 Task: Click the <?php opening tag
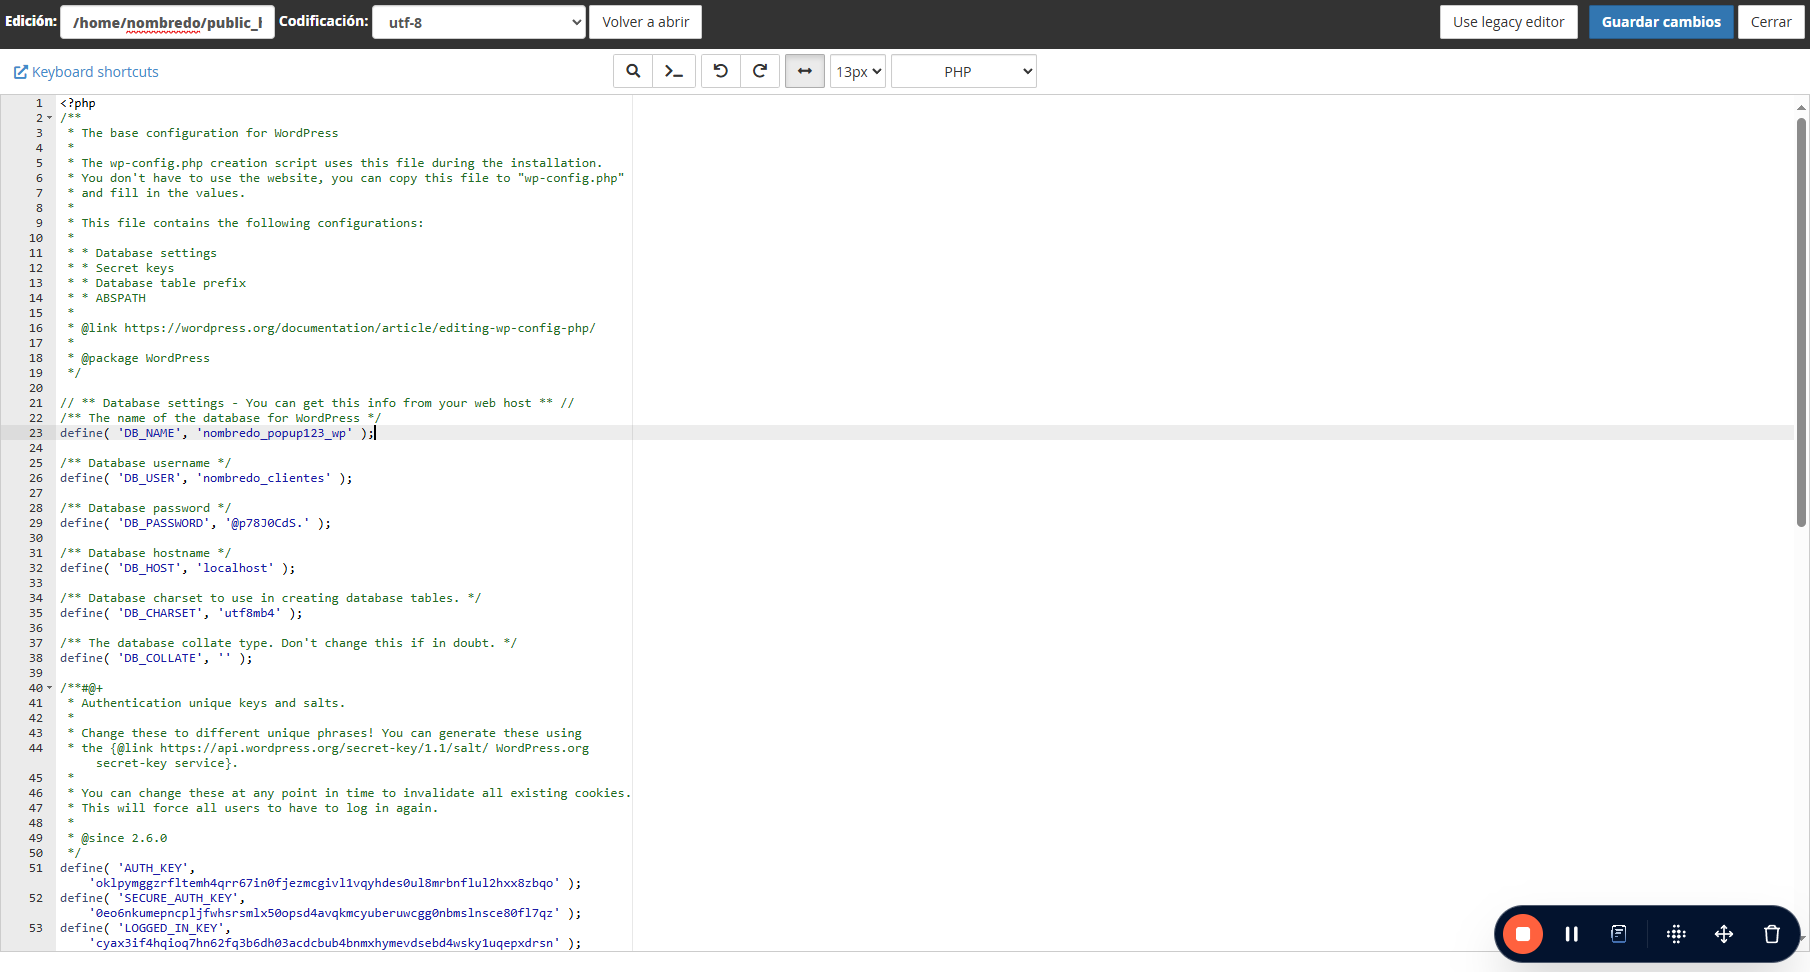pos(78,103)
